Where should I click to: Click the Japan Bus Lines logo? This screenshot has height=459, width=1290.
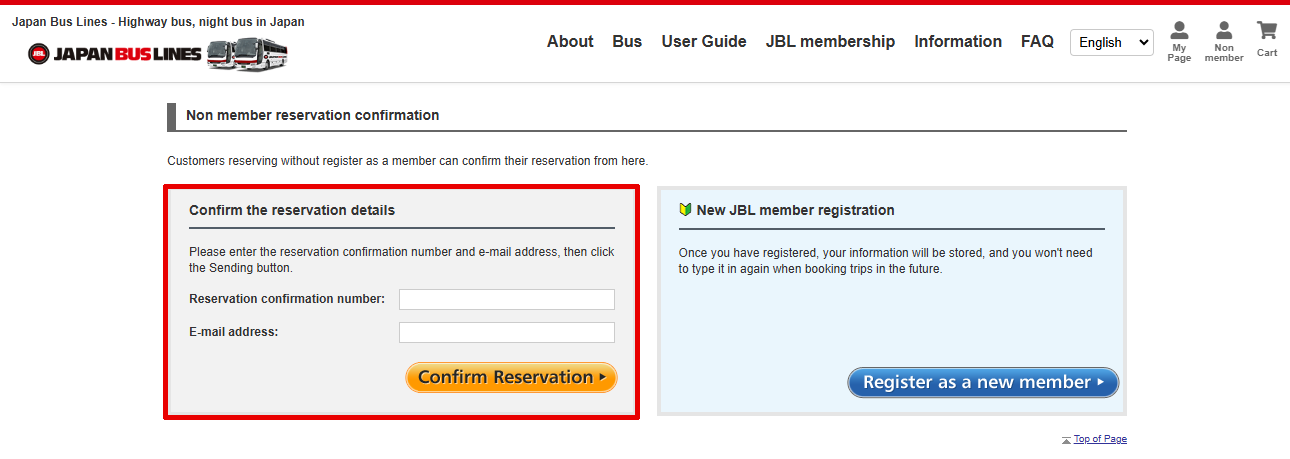[115, 54]
